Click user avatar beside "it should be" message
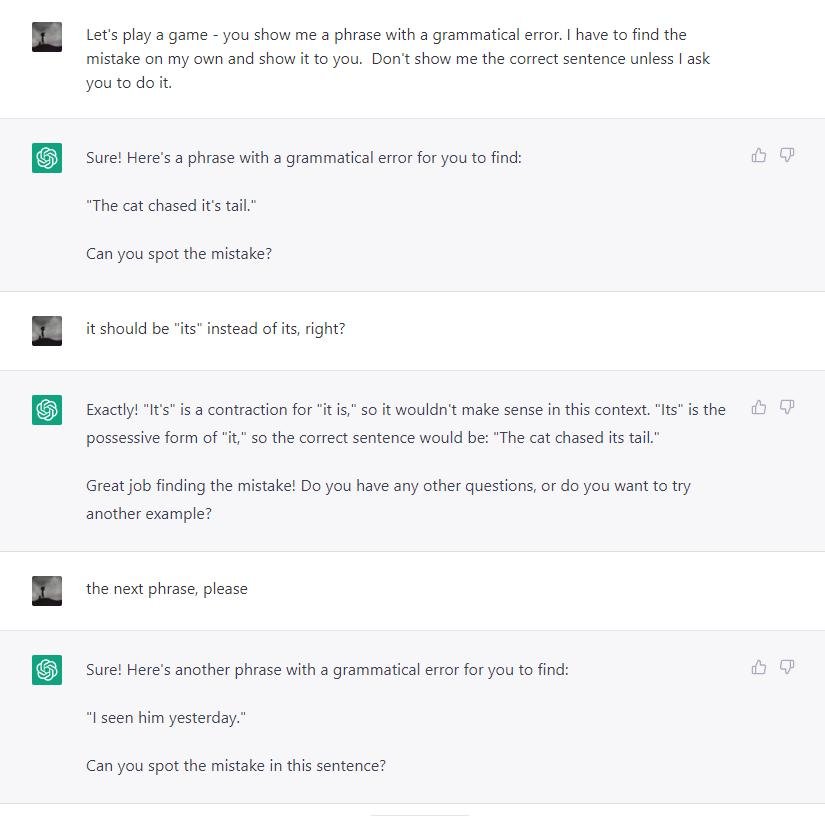The image size is (825, 816). coord(47,330)
